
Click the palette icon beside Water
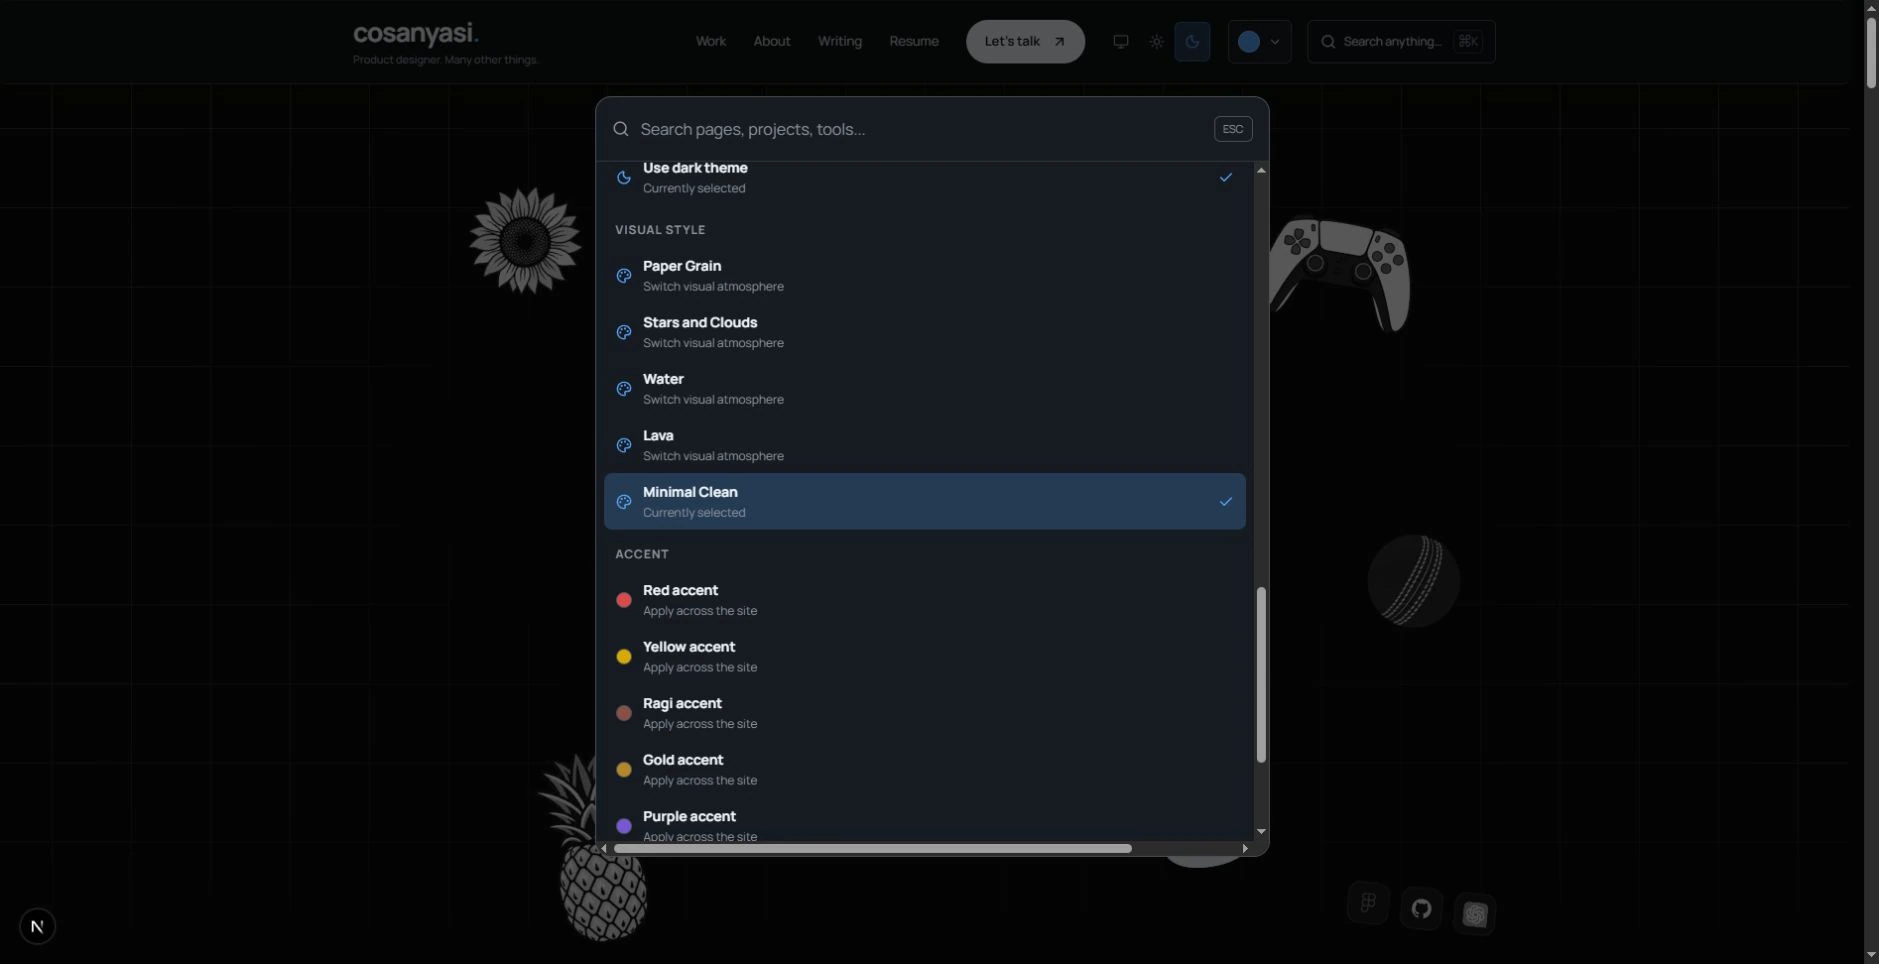pos(623,388)
